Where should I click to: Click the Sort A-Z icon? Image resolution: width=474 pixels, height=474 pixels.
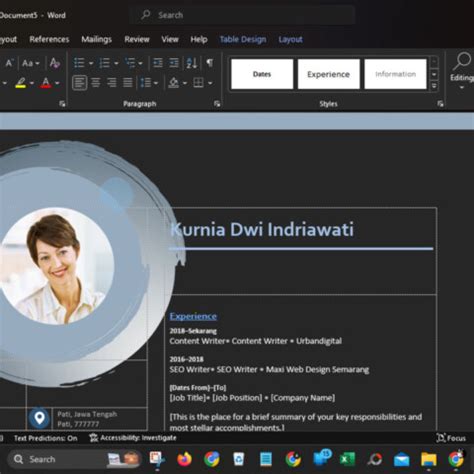192,63
